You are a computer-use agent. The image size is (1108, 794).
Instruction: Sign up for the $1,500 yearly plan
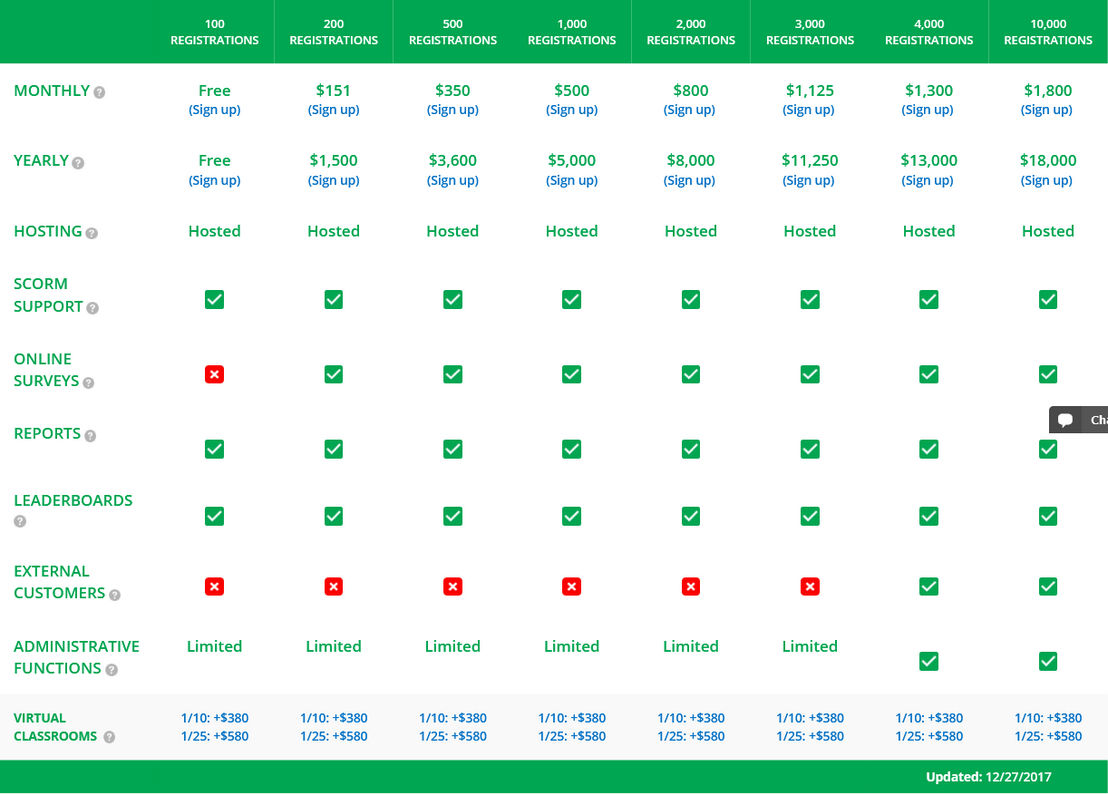[334, 180]
